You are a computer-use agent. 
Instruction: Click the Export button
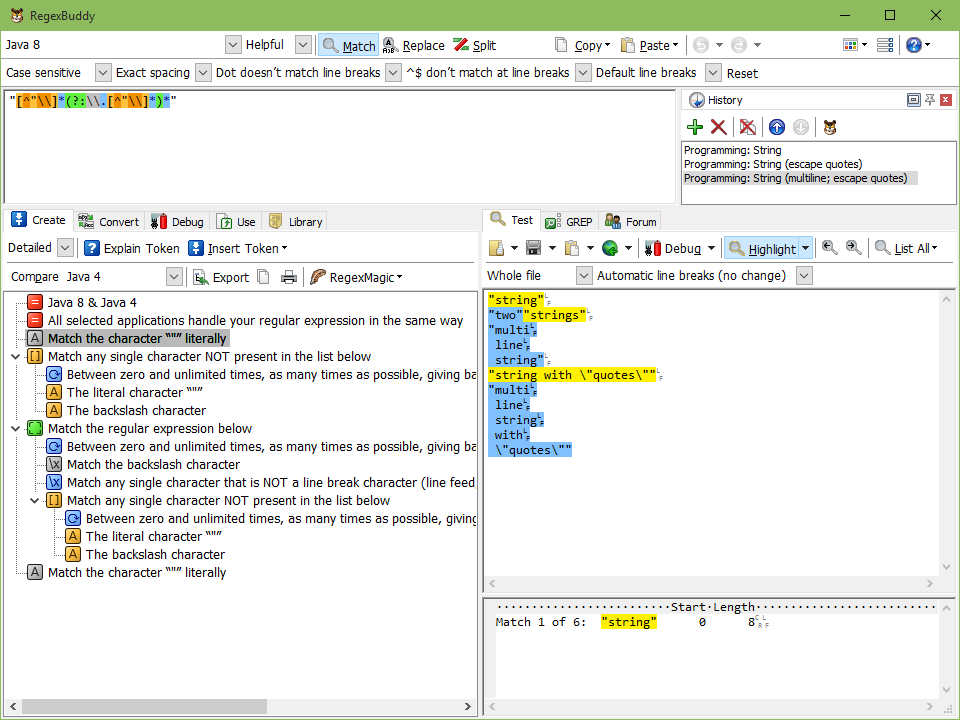[221, 277]
